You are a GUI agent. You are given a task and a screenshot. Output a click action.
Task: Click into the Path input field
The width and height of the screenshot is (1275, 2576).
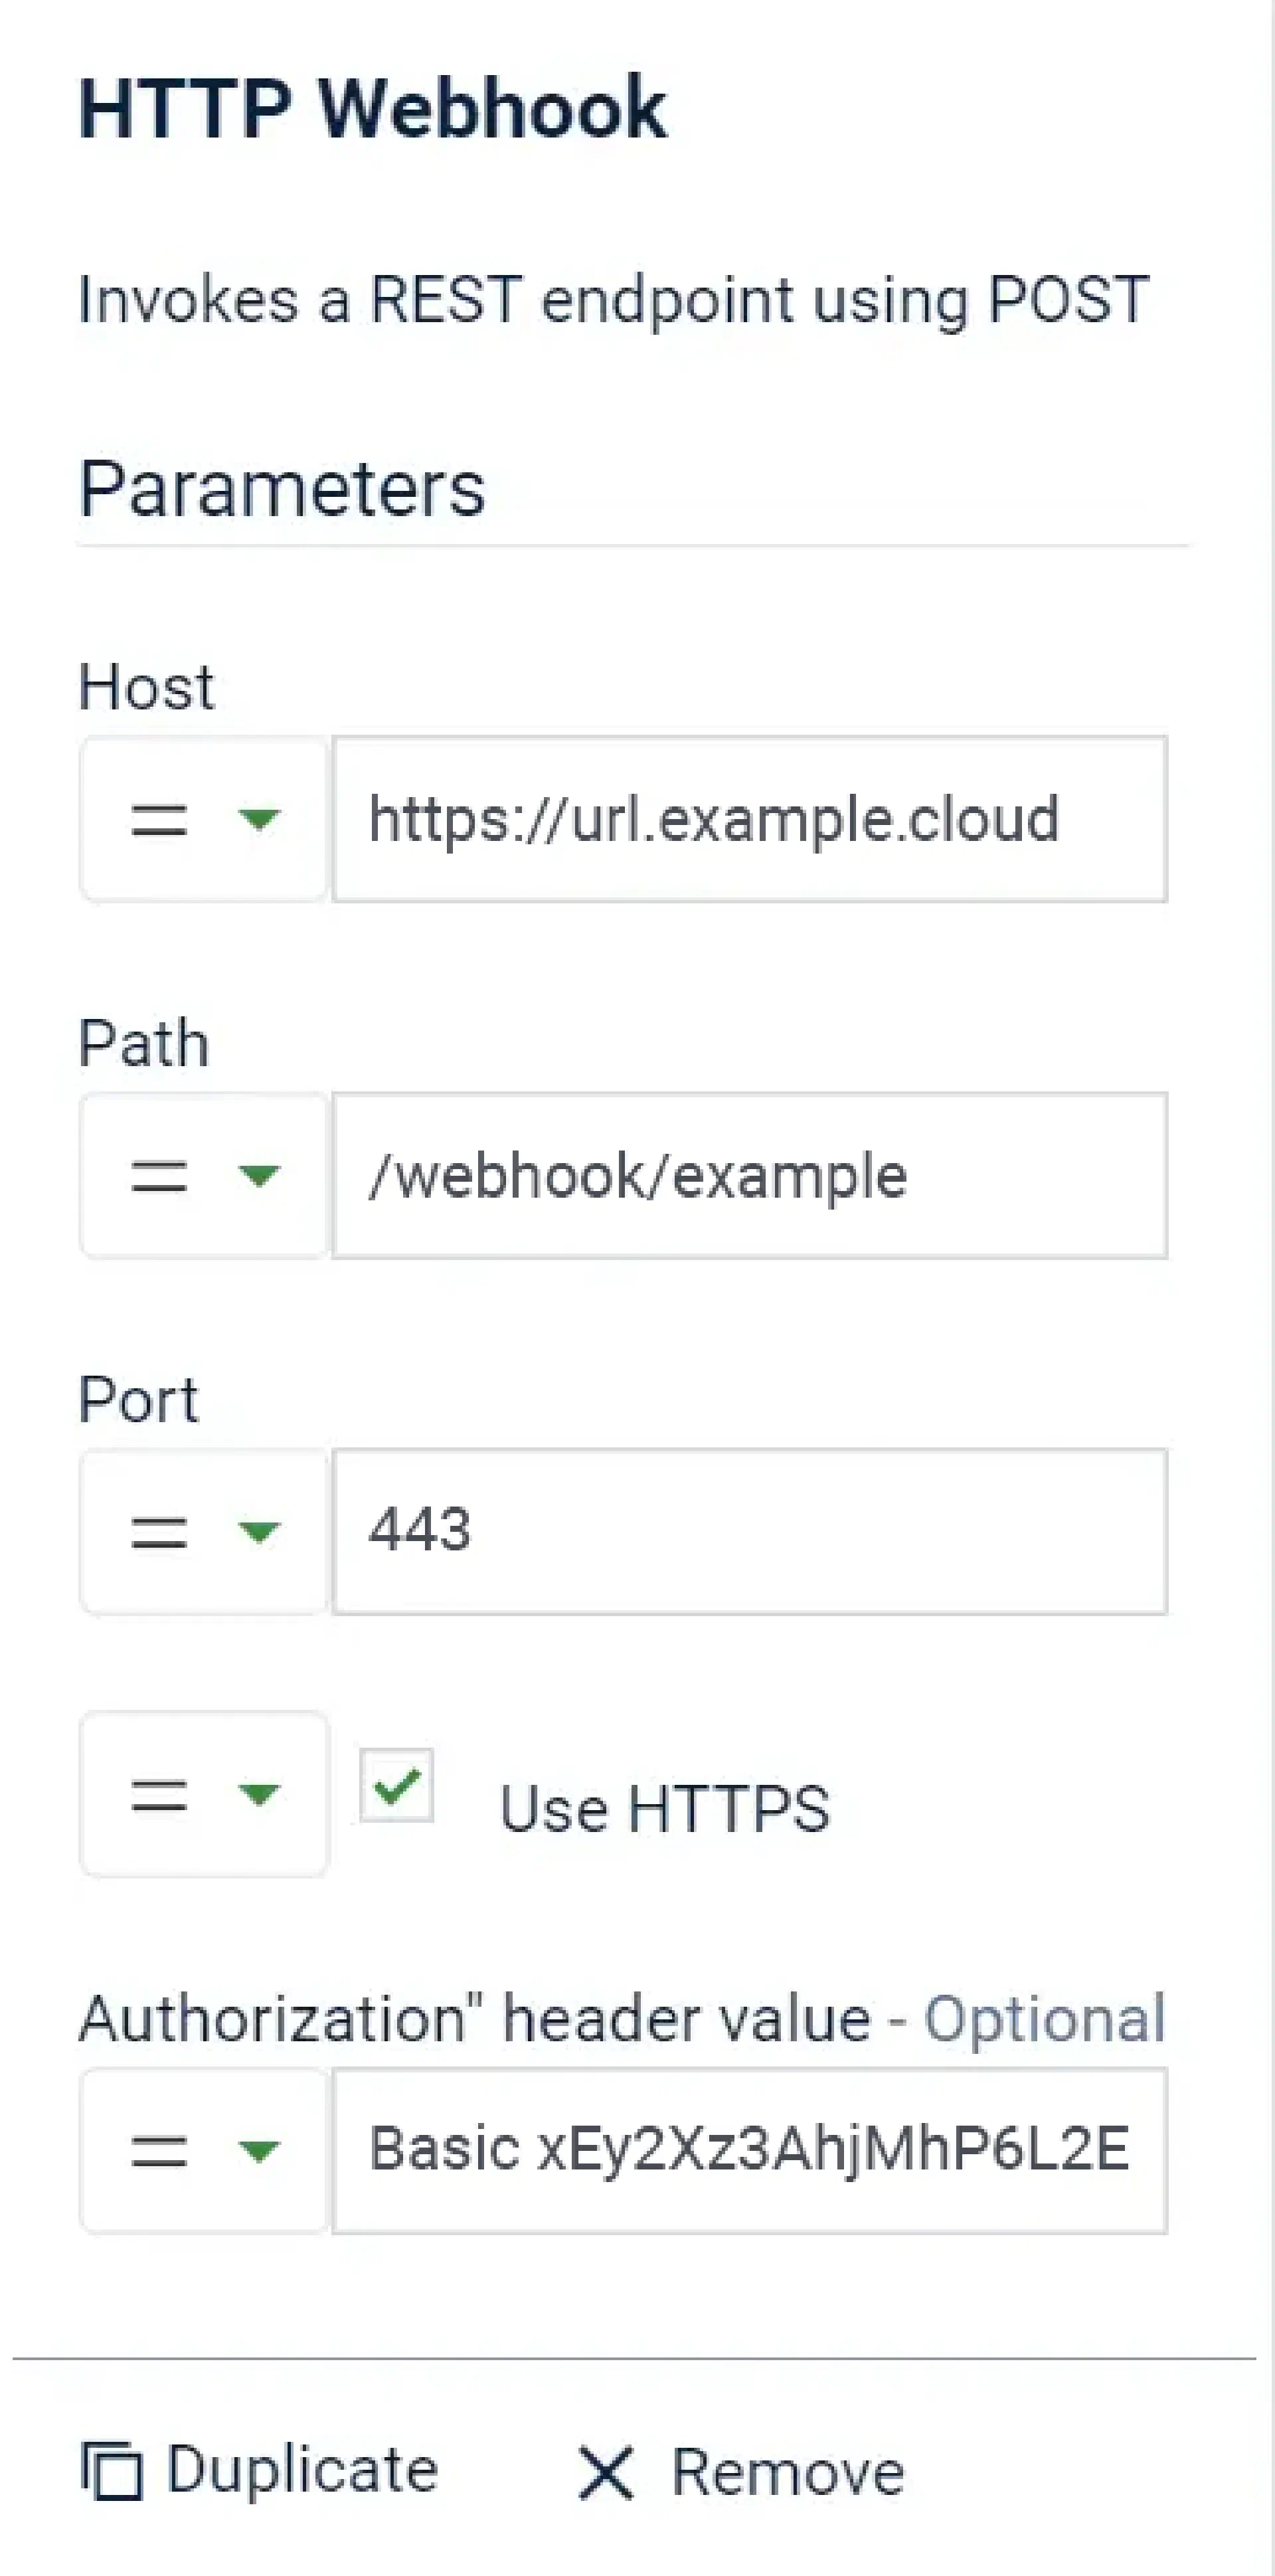tap(749, 1176)
